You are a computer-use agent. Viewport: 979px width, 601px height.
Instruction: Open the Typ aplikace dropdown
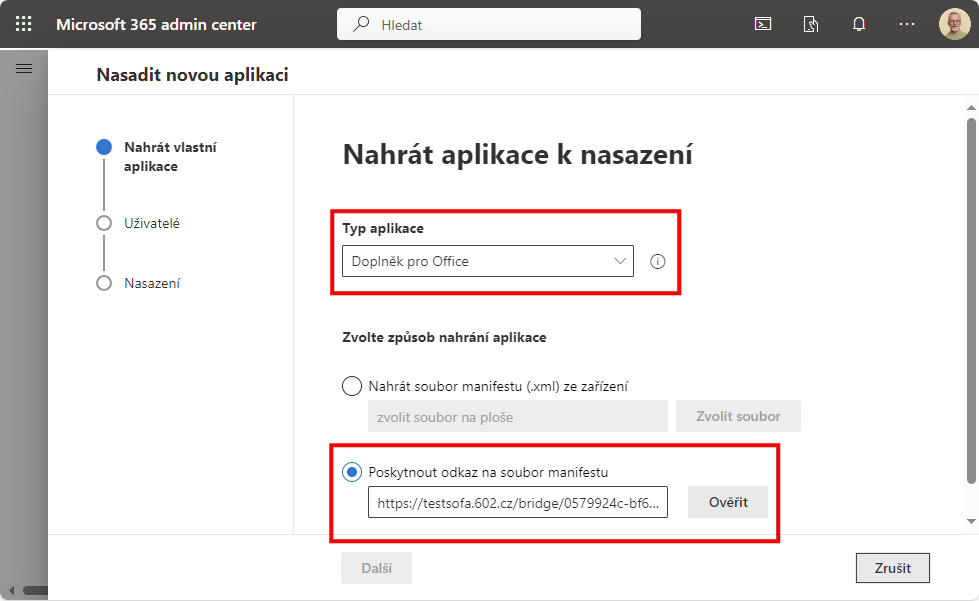click(x=488, y=261)
